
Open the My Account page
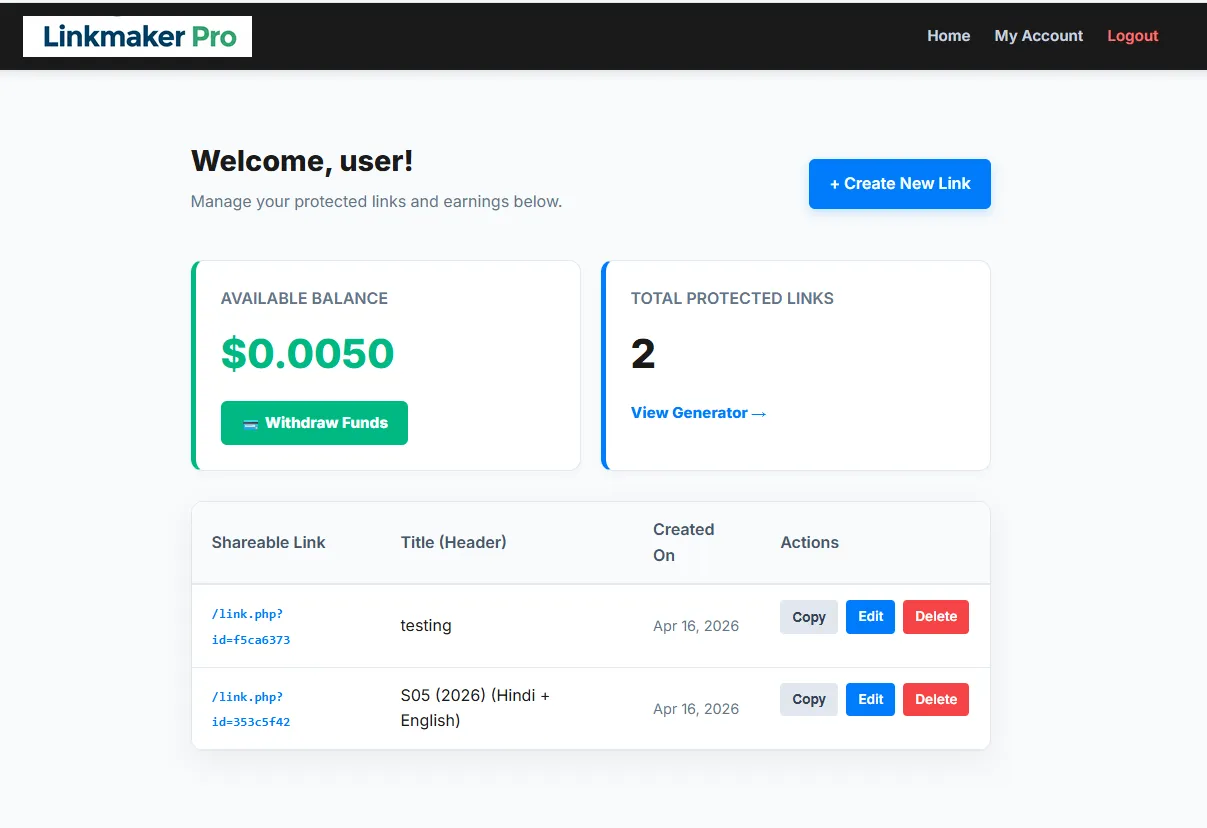(1038, 36)
